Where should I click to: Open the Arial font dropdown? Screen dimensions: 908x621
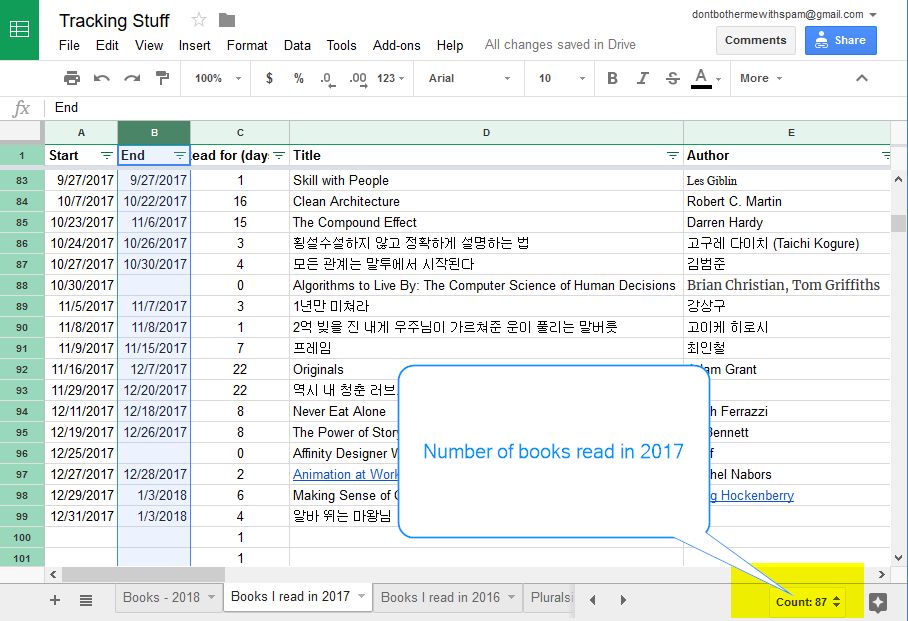pyautogui.click(x=469, y=78)
